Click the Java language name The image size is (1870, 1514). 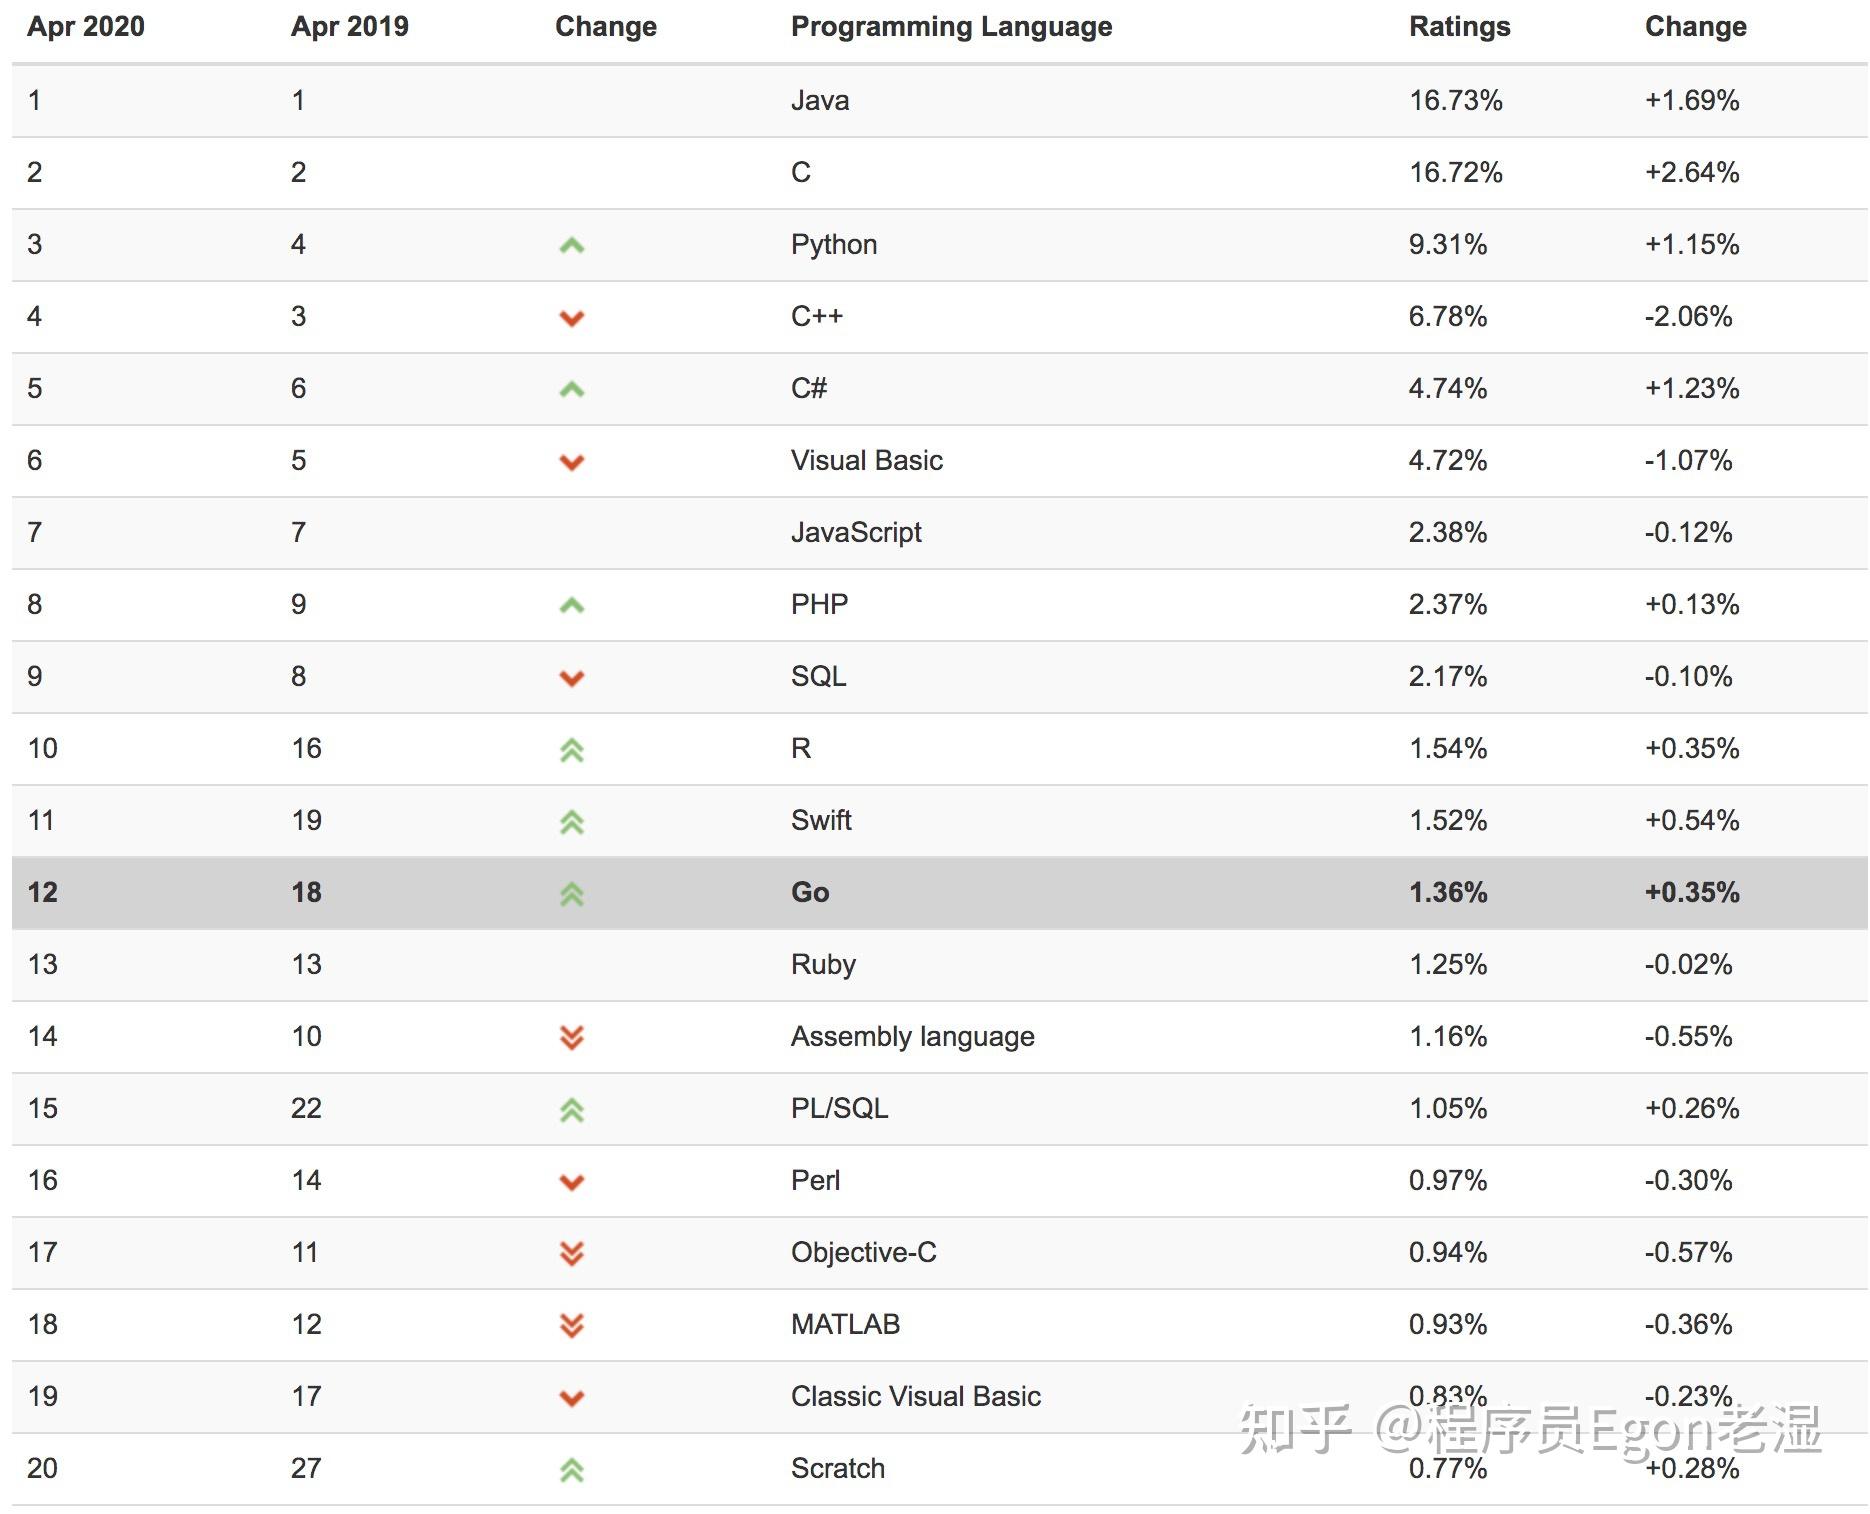820,100
